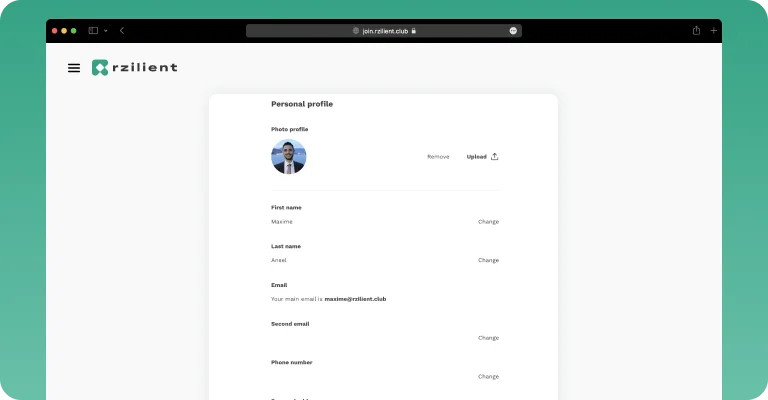Expand the sidebar dropdown chevron
768x400 pixels.
pos(106,31)
